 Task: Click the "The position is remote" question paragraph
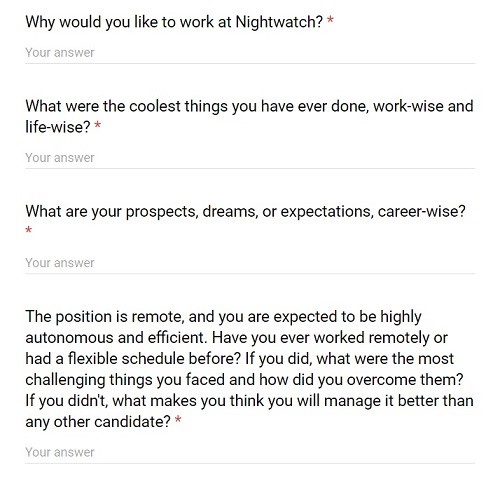249,369
